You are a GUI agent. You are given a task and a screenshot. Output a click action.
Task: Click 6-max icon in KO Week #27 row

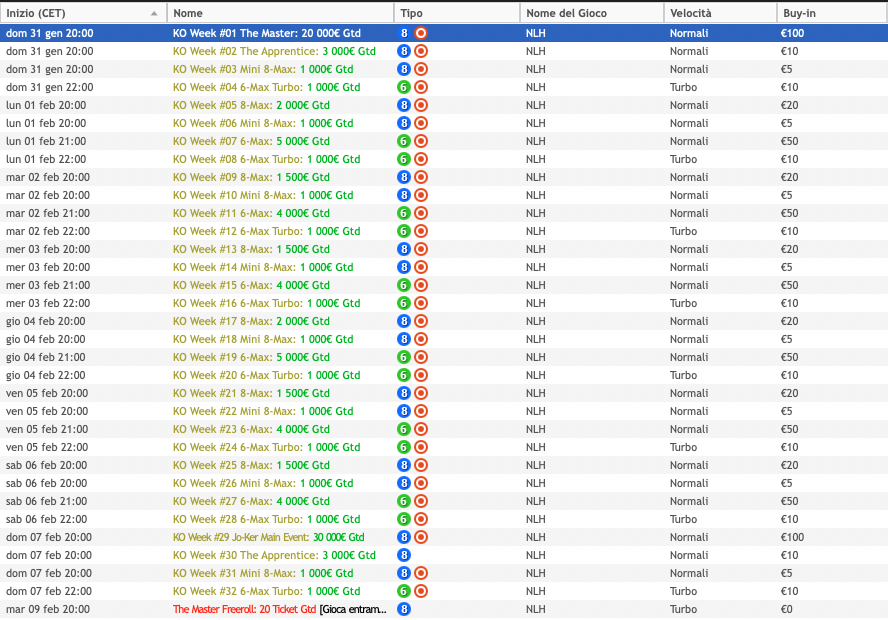click(x=404, y=501)
